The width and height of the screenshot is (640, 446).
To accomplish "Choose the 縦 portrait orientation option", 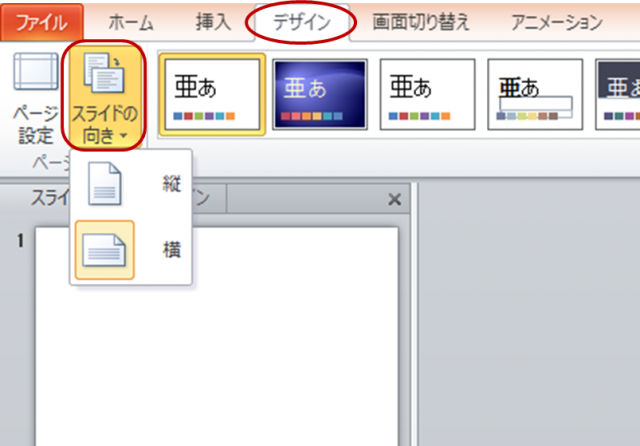I will (x=132, y=183).
